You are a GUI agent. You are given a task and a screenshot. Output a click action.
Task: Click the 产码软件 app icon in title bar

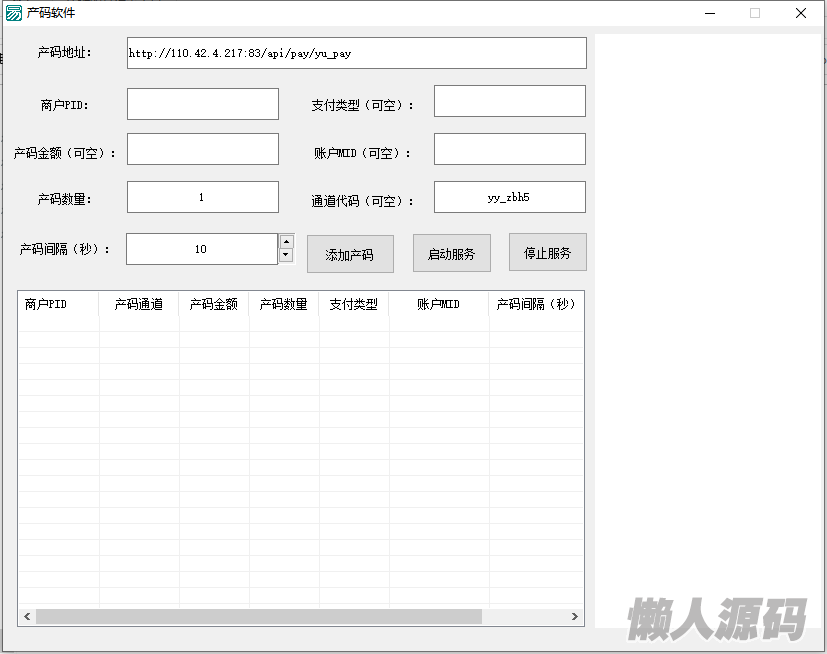pyautogui.click(x=14, y=13)
